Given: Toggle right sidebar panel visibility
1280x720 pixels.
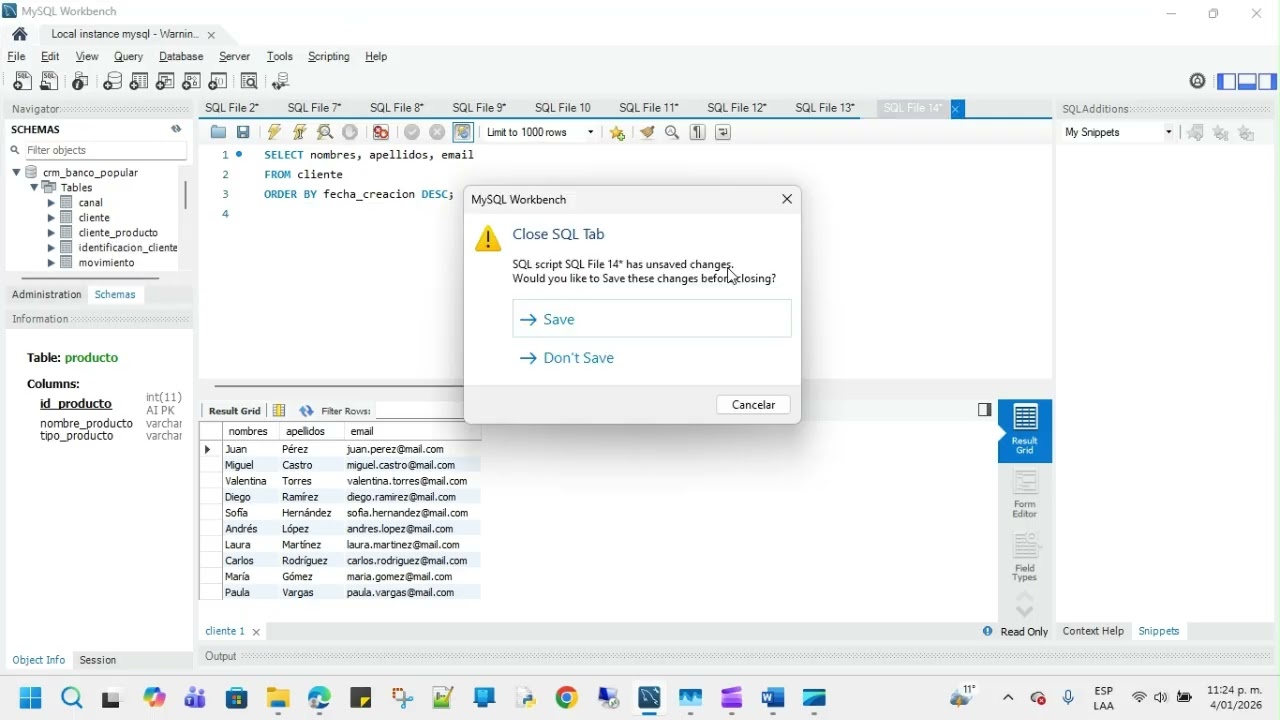Looking at the screenshot, I should point(1267,82).
